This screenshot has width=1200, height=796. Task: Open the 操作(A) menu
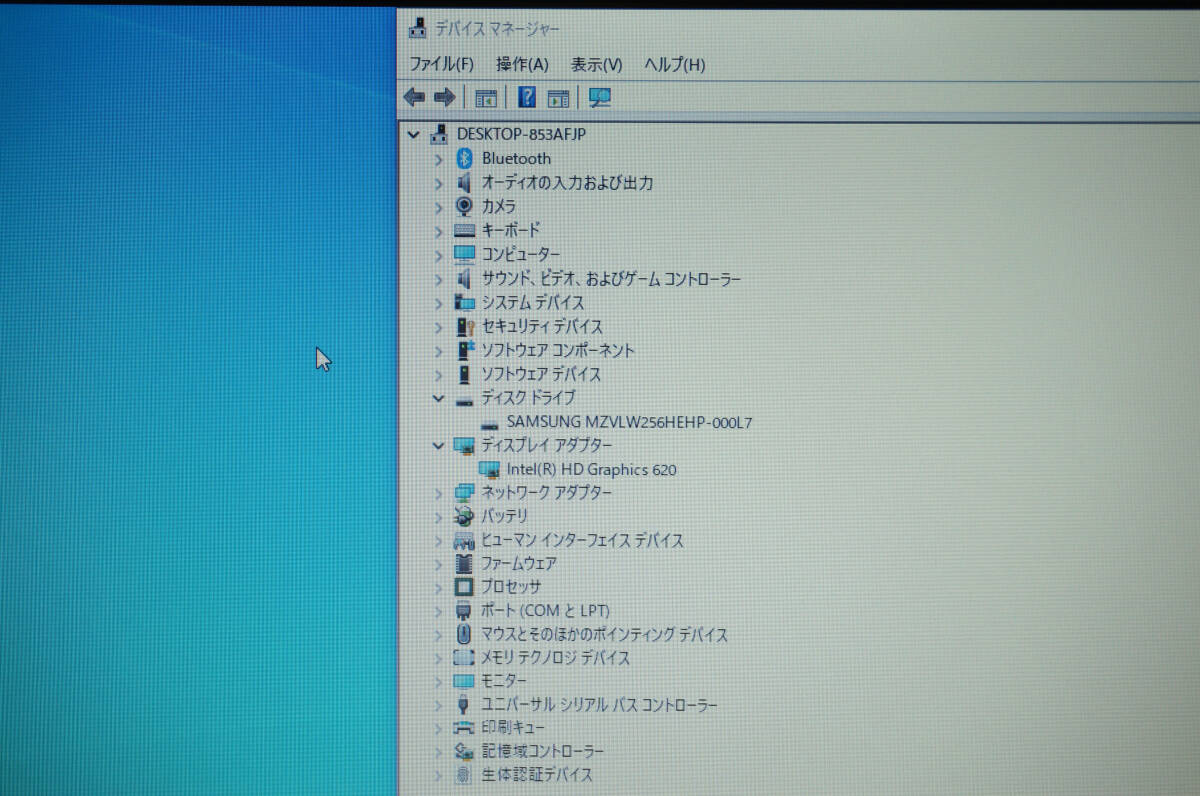tap(522, 64)
